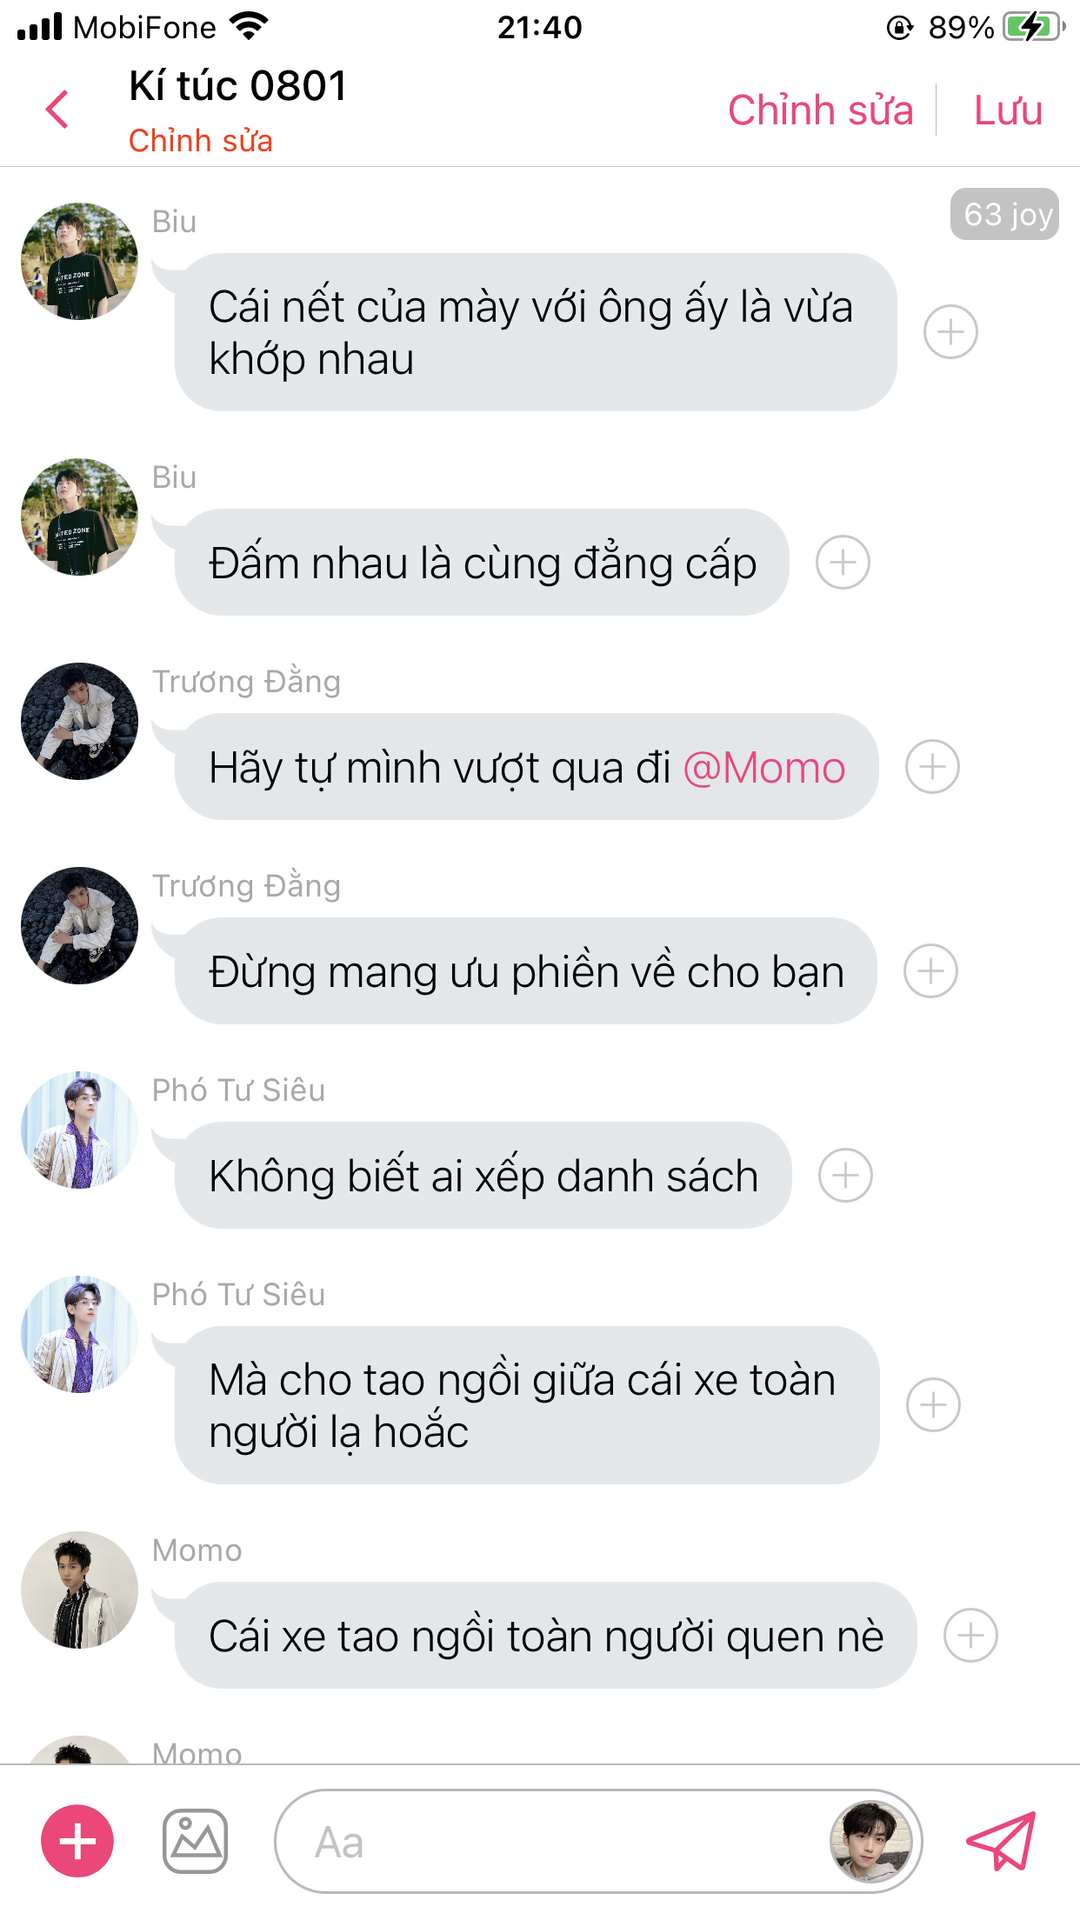Tap red Chỉnh sửa link under group title
1080x1920 pixels.
click(200, 141)
